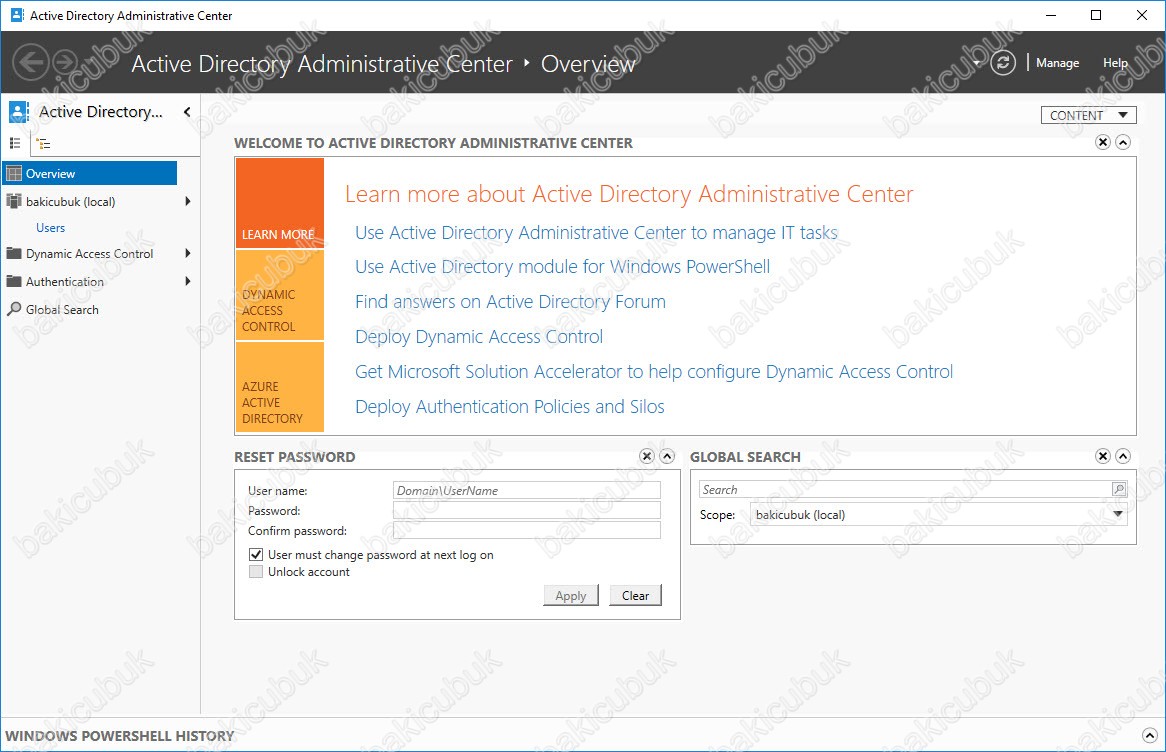The width and height of the screenshot is (1166, 752).
Task: Switch to tree view tab in navigation pane
Action: pyautogui.click(x=43, y=143)
